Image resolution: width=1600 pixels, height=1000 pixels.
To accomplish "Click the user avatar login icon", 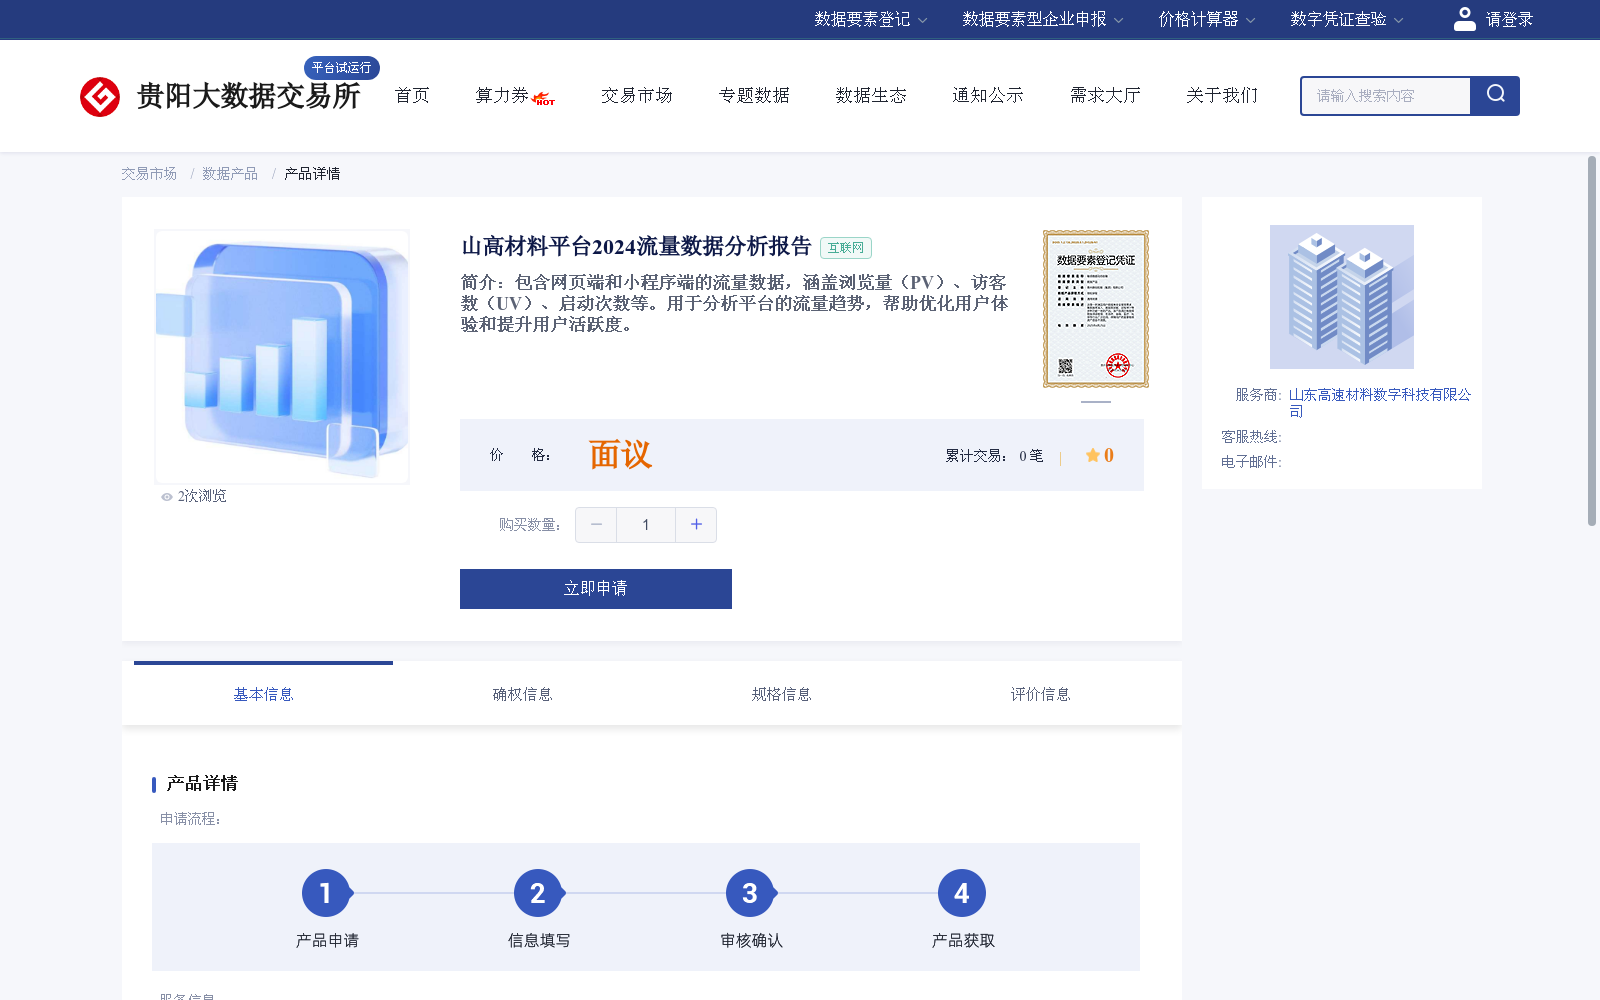I will 1465,19.
